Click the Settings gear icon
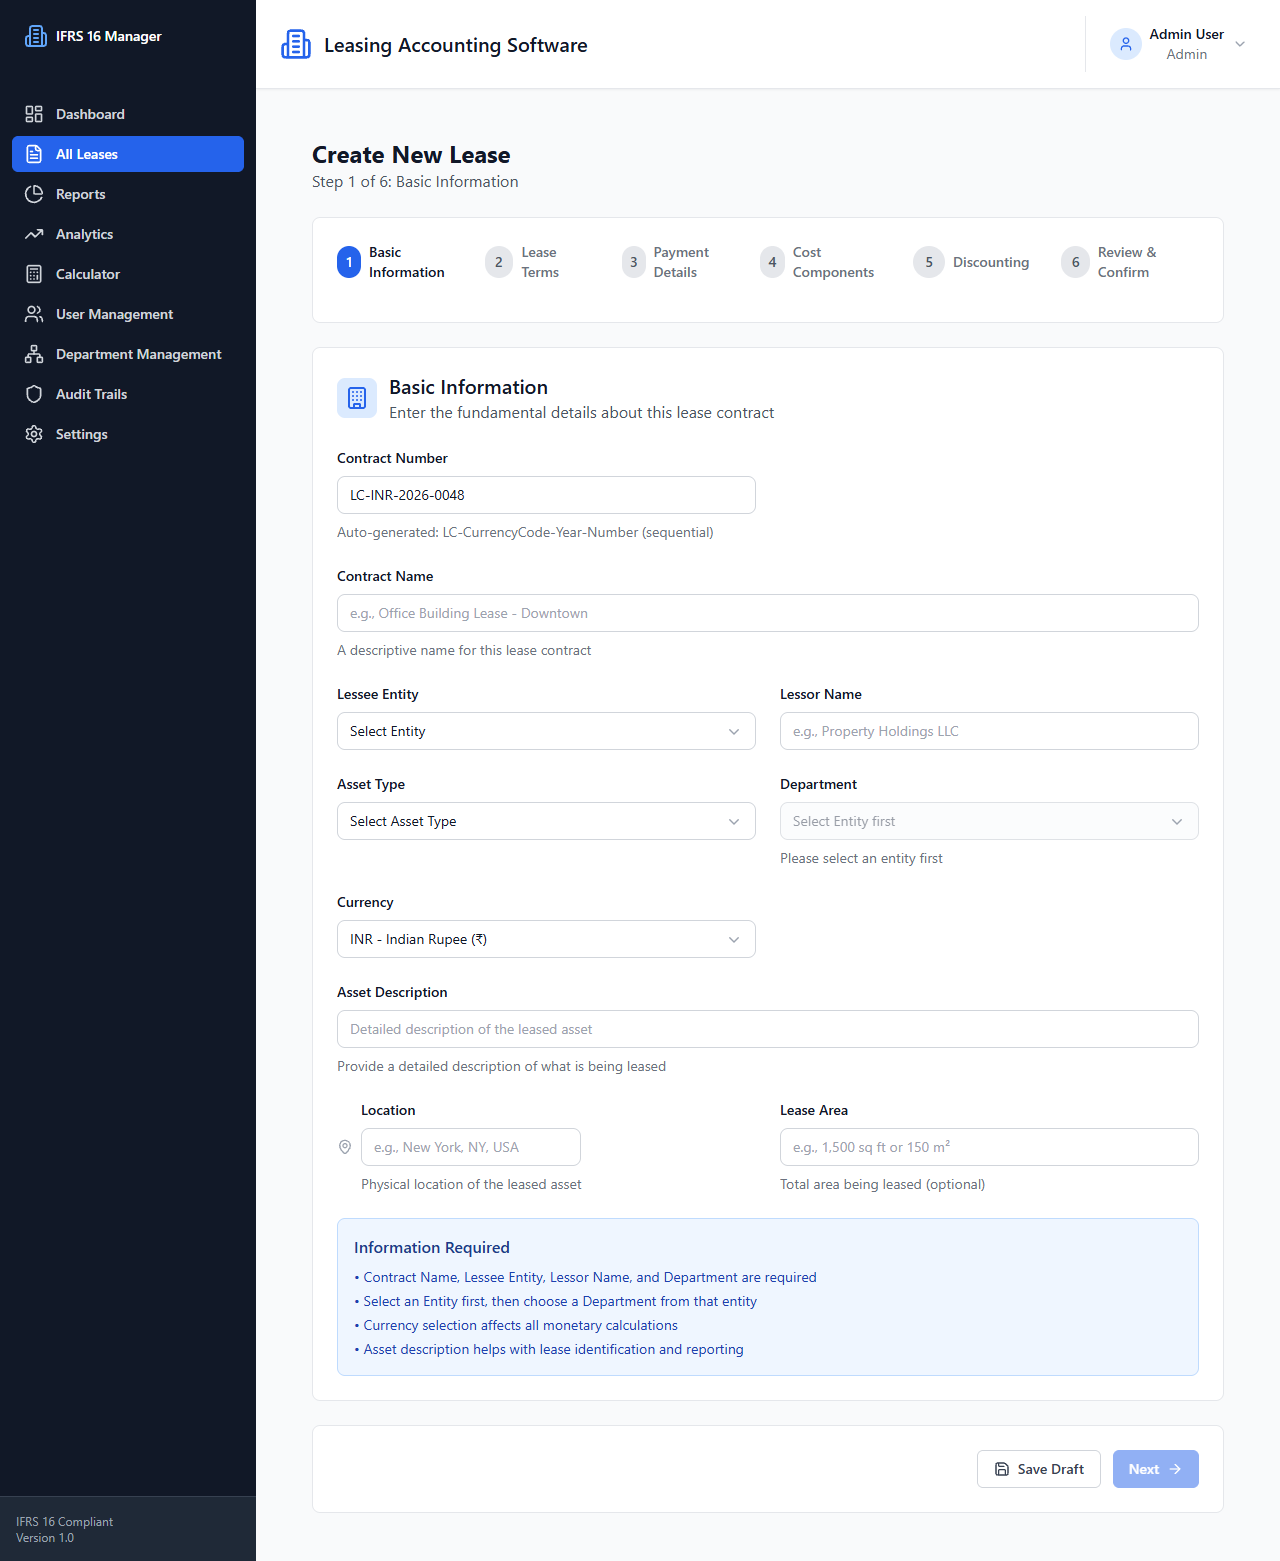The width and height of the screenshot is (1280, 1561). click(x=34, y=434)
